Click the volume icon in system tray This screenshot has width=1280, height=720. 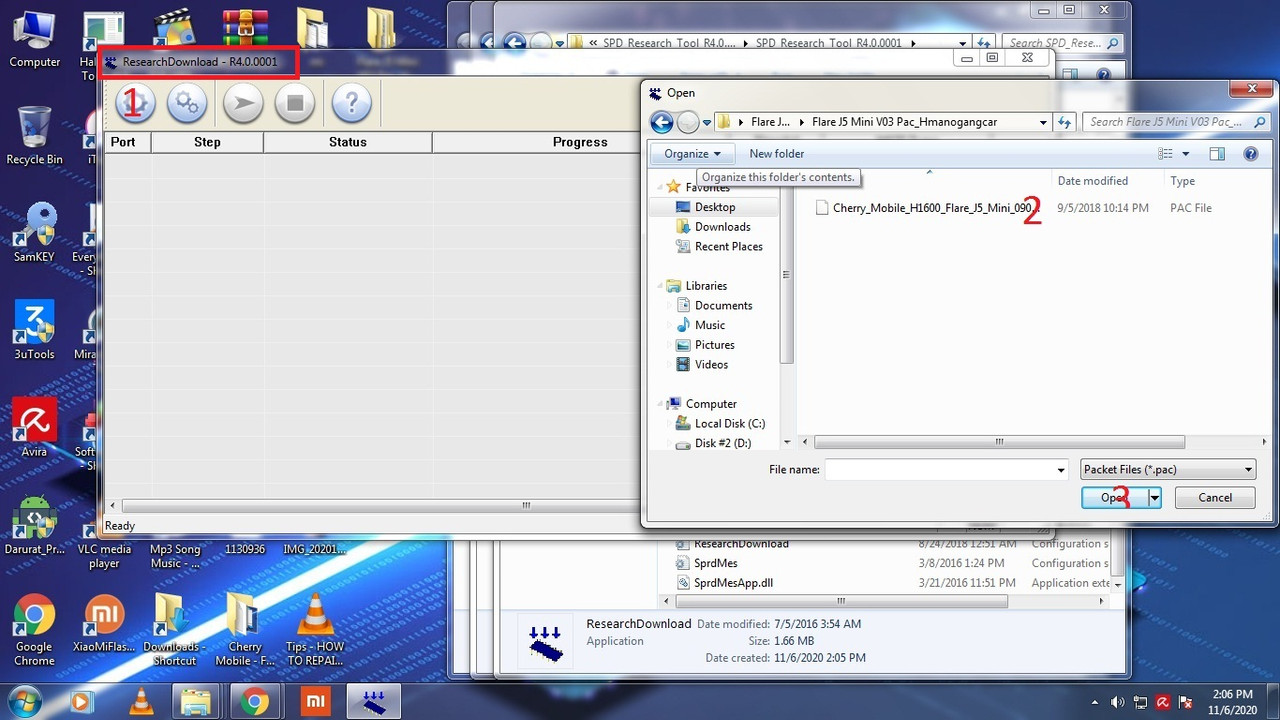pyautogui.click(x=1117, y=702)
